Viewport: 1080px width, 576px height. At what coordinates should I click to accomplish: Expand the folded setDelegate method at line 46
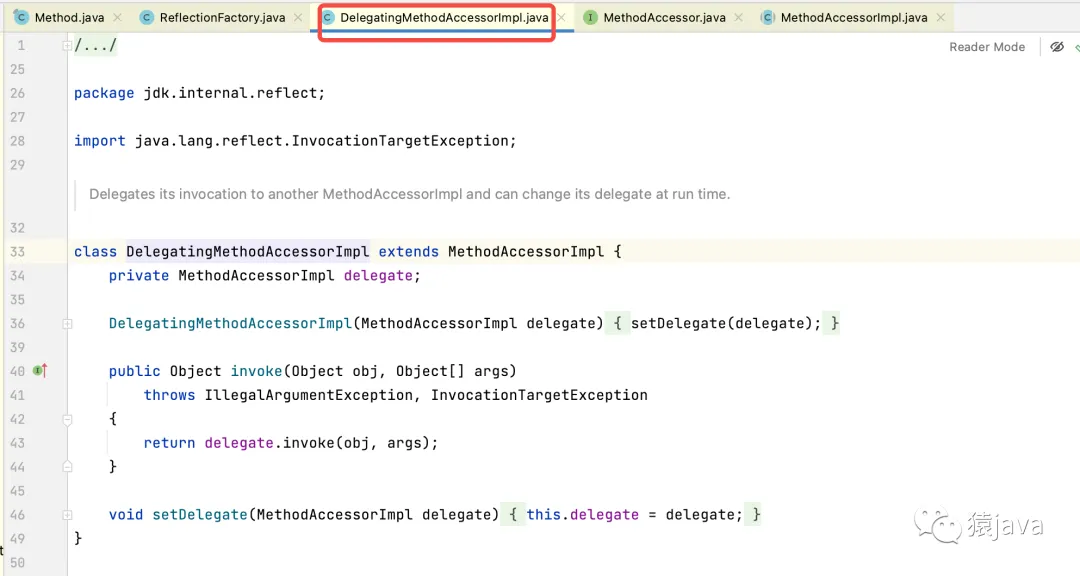pos(67,515)
